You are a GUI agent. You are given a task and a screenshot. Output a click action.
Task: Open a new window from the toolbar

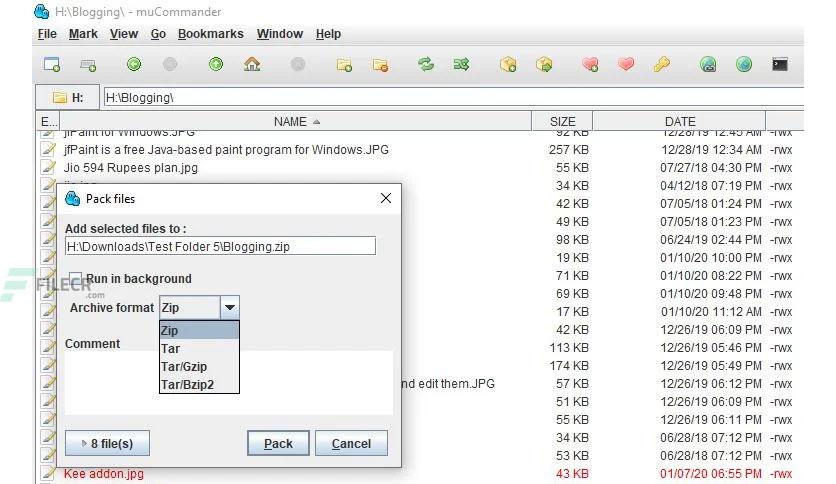52,64
